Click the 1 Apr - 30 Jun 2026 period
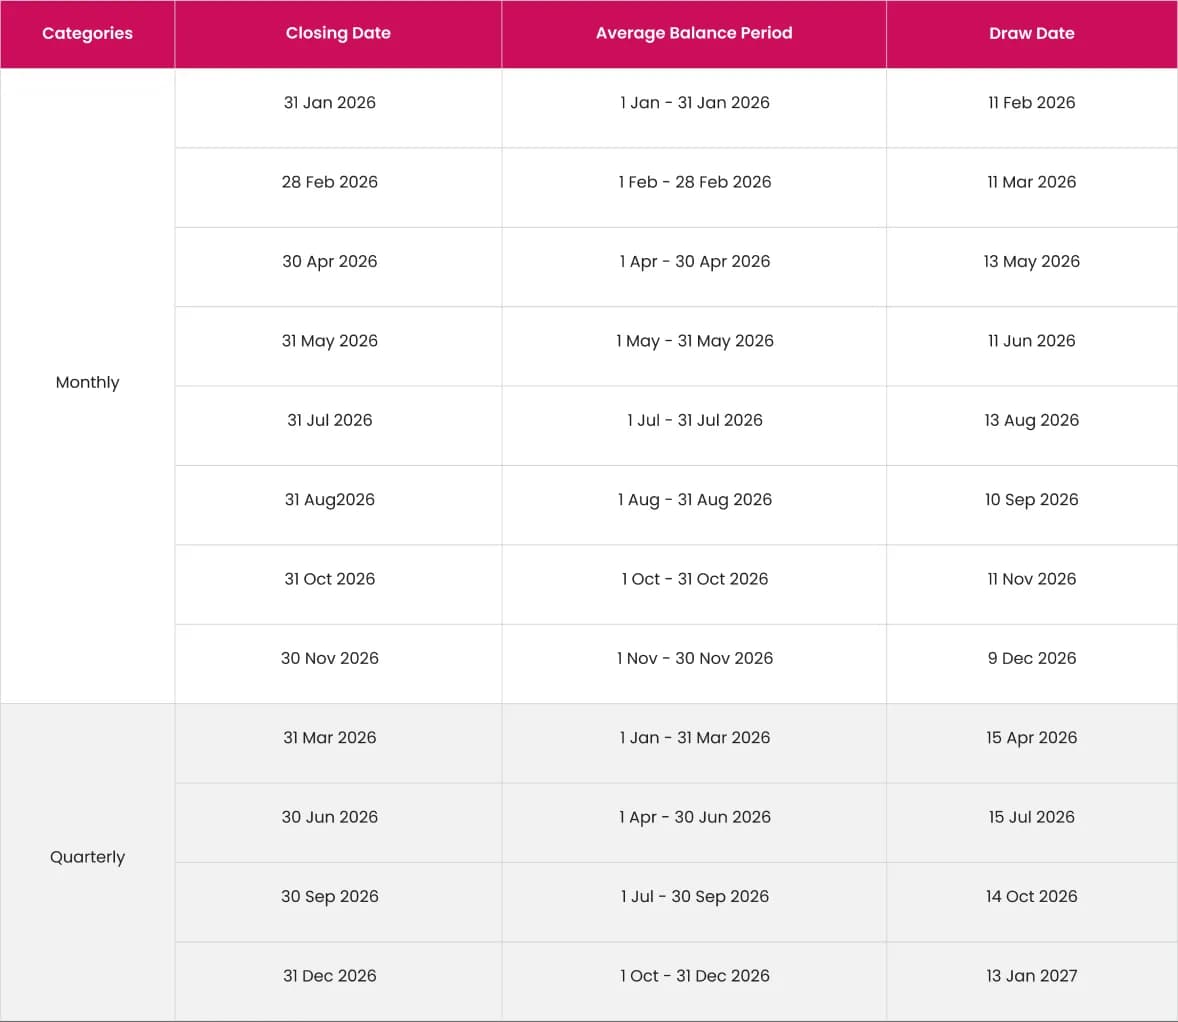The image size is (1178, 1022). (x=694, y=817)
